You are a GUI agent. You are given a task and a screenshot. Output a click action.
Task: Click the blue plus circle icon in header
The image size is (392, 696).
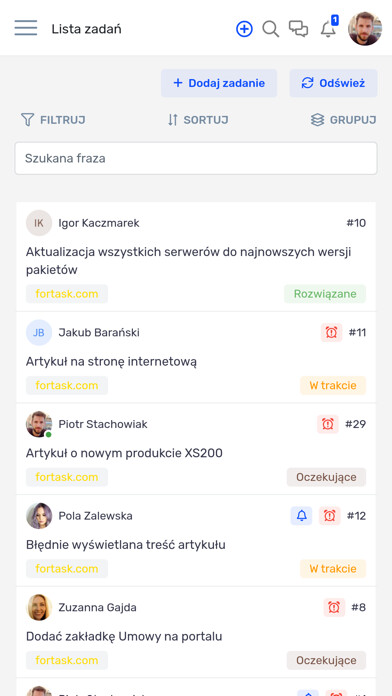click(x=244, y=29)
